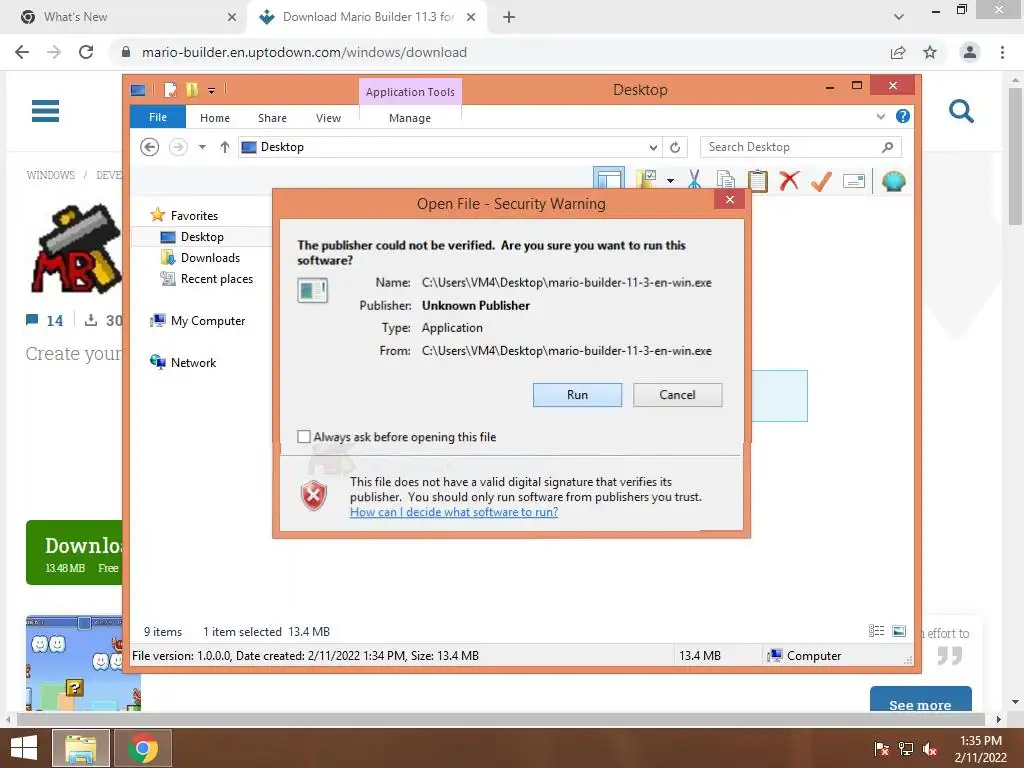Close the Security Warning dialog with X

coord(730,199)
